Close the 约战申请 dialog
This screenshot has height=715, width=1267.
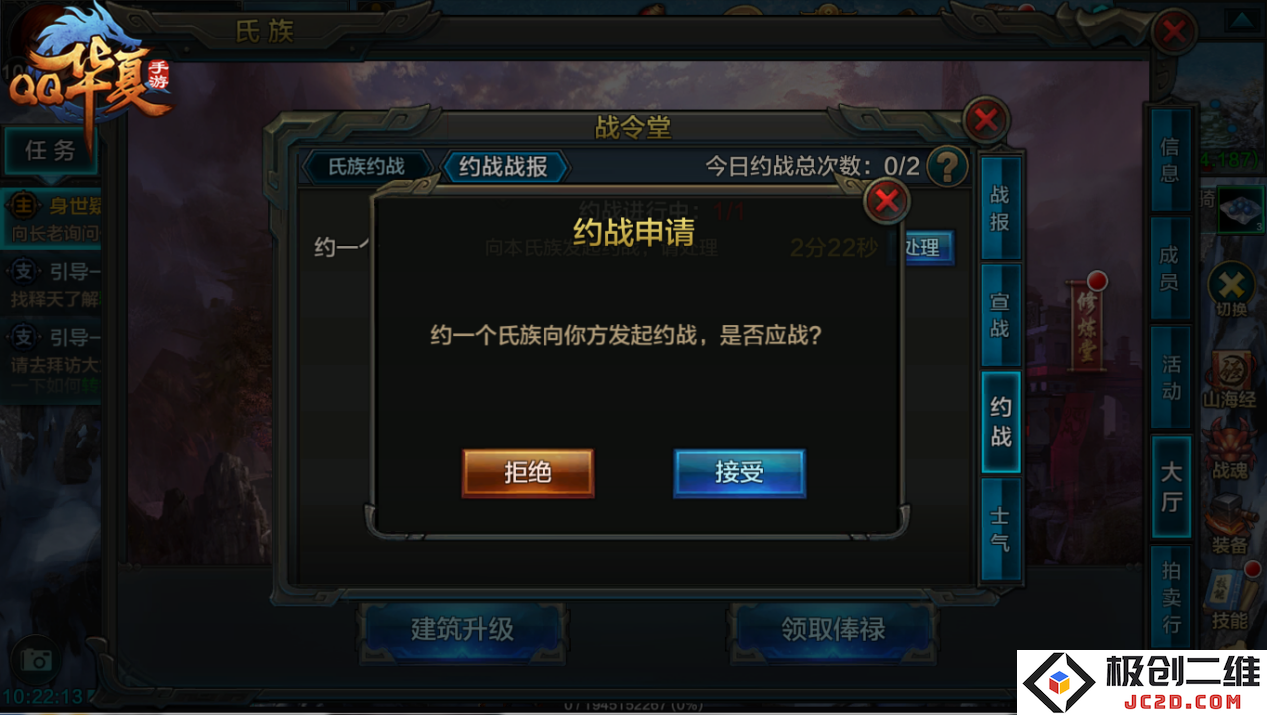(x=886, y=202)
